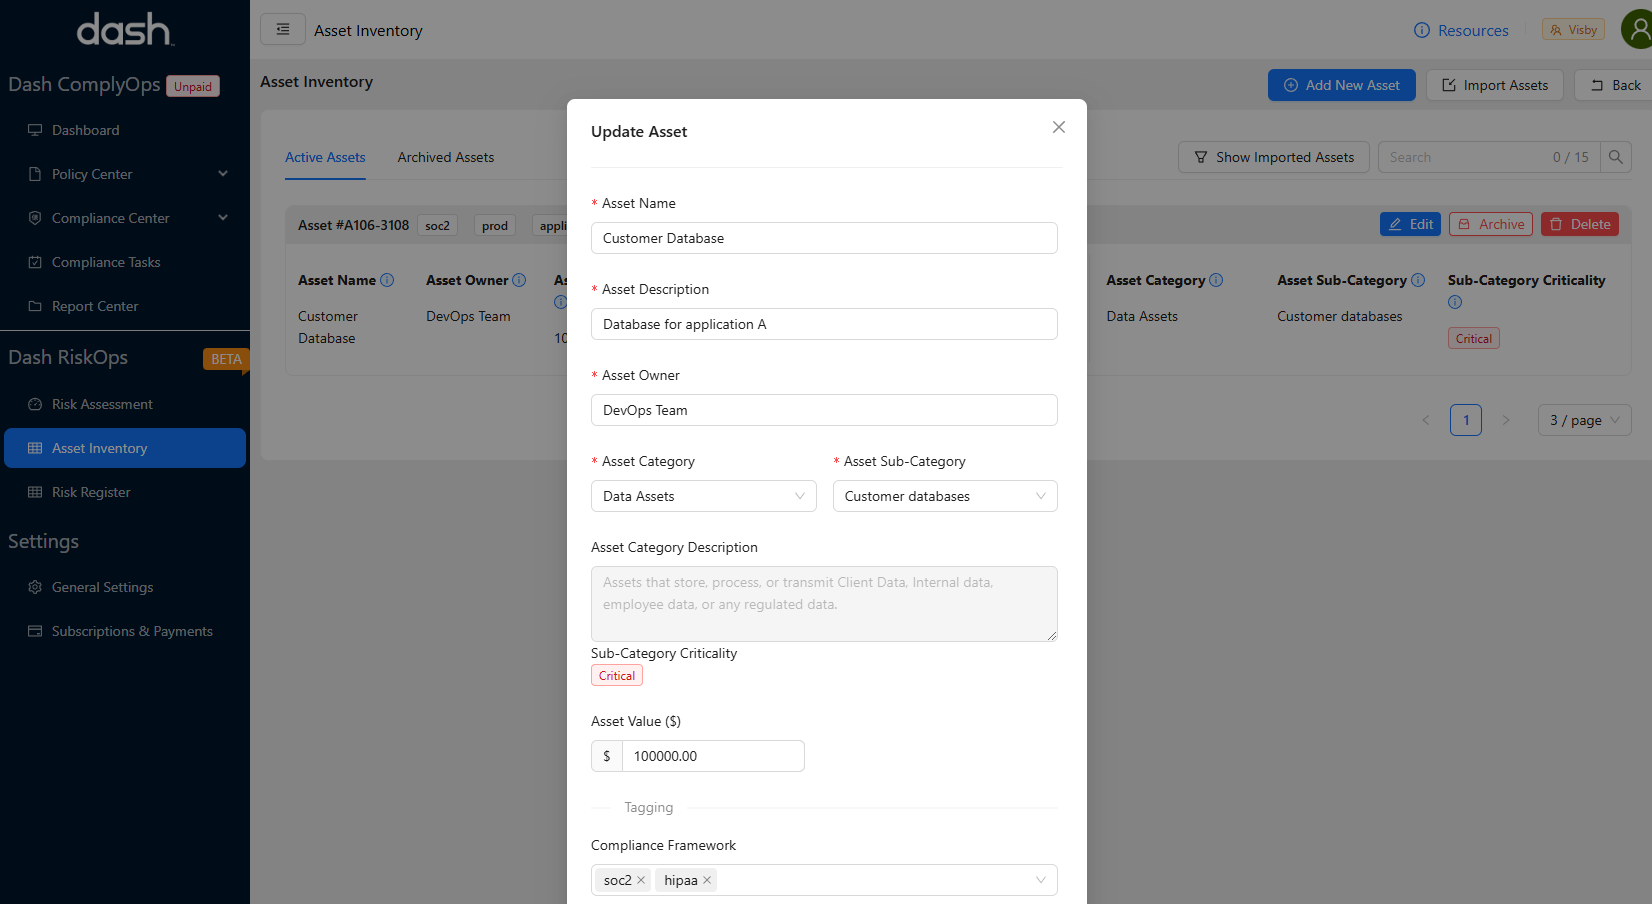The height and width of the screenshot is (904, 1652).
Task: Close the Update Asset dialog
Action: pos(1058,127)
